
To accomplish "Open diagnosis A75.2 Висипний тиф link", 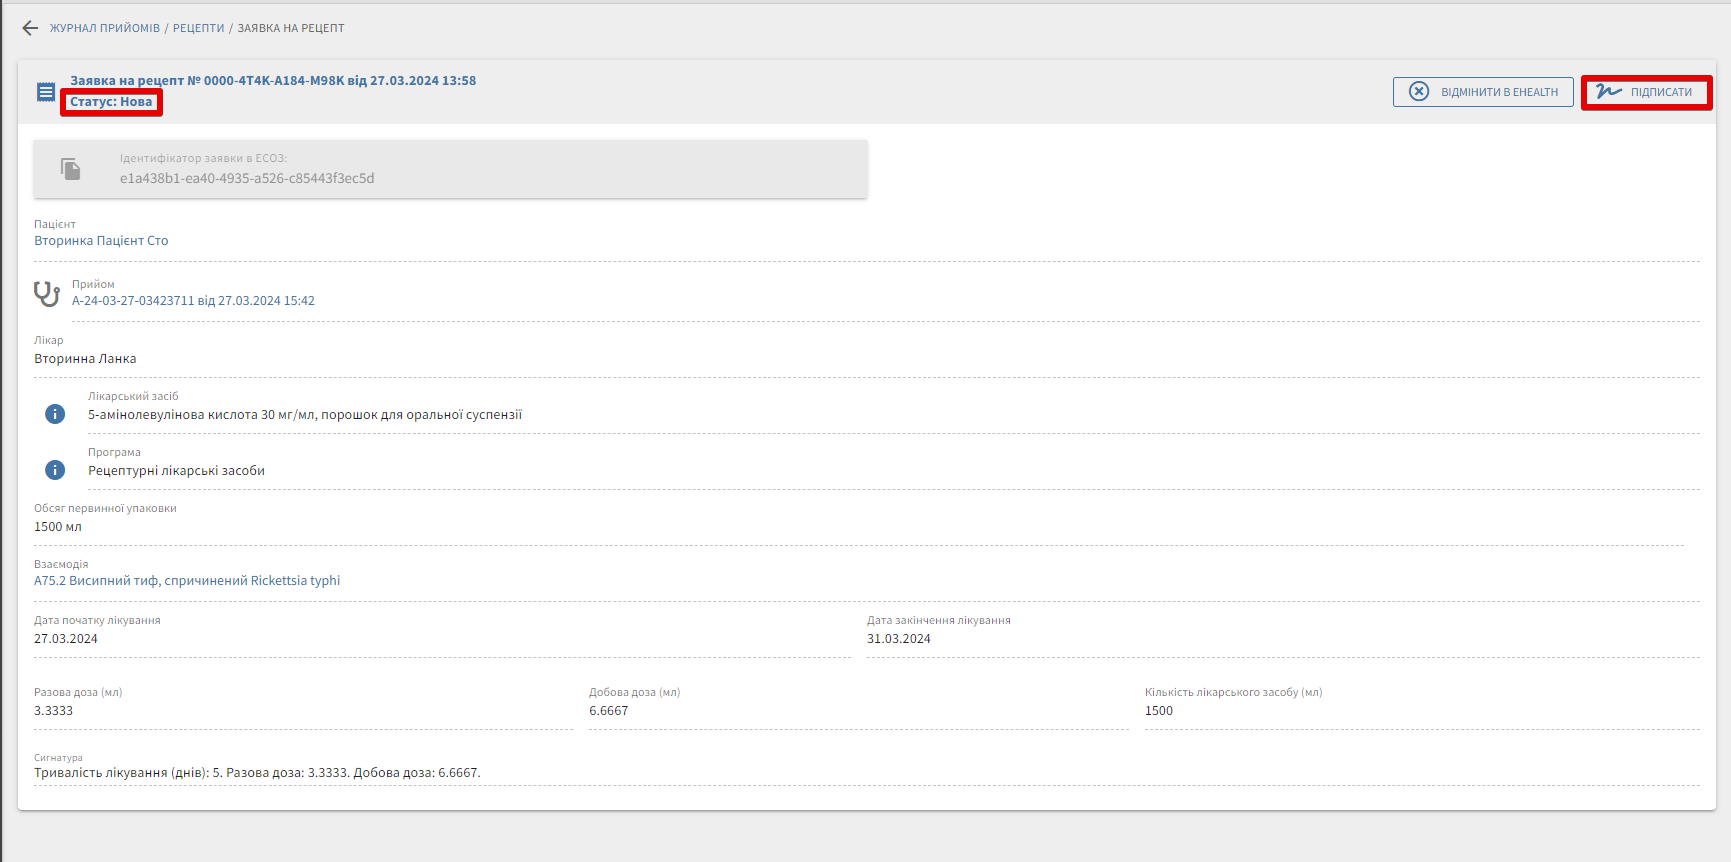I will pyautogui.click(x=187, y=581).
